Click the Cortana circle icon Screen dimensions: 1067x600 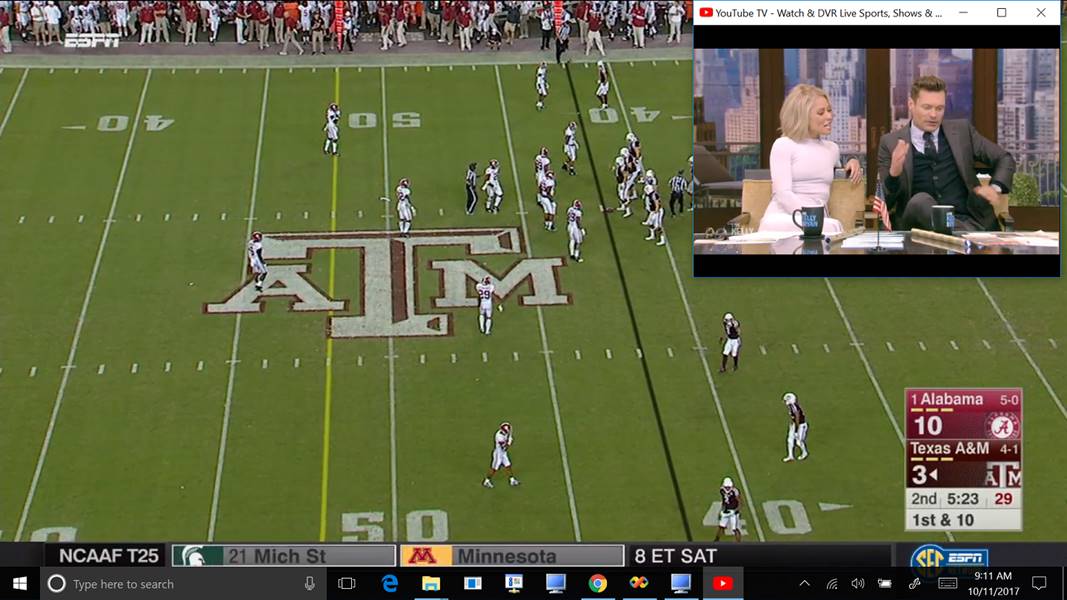point(57,584)
